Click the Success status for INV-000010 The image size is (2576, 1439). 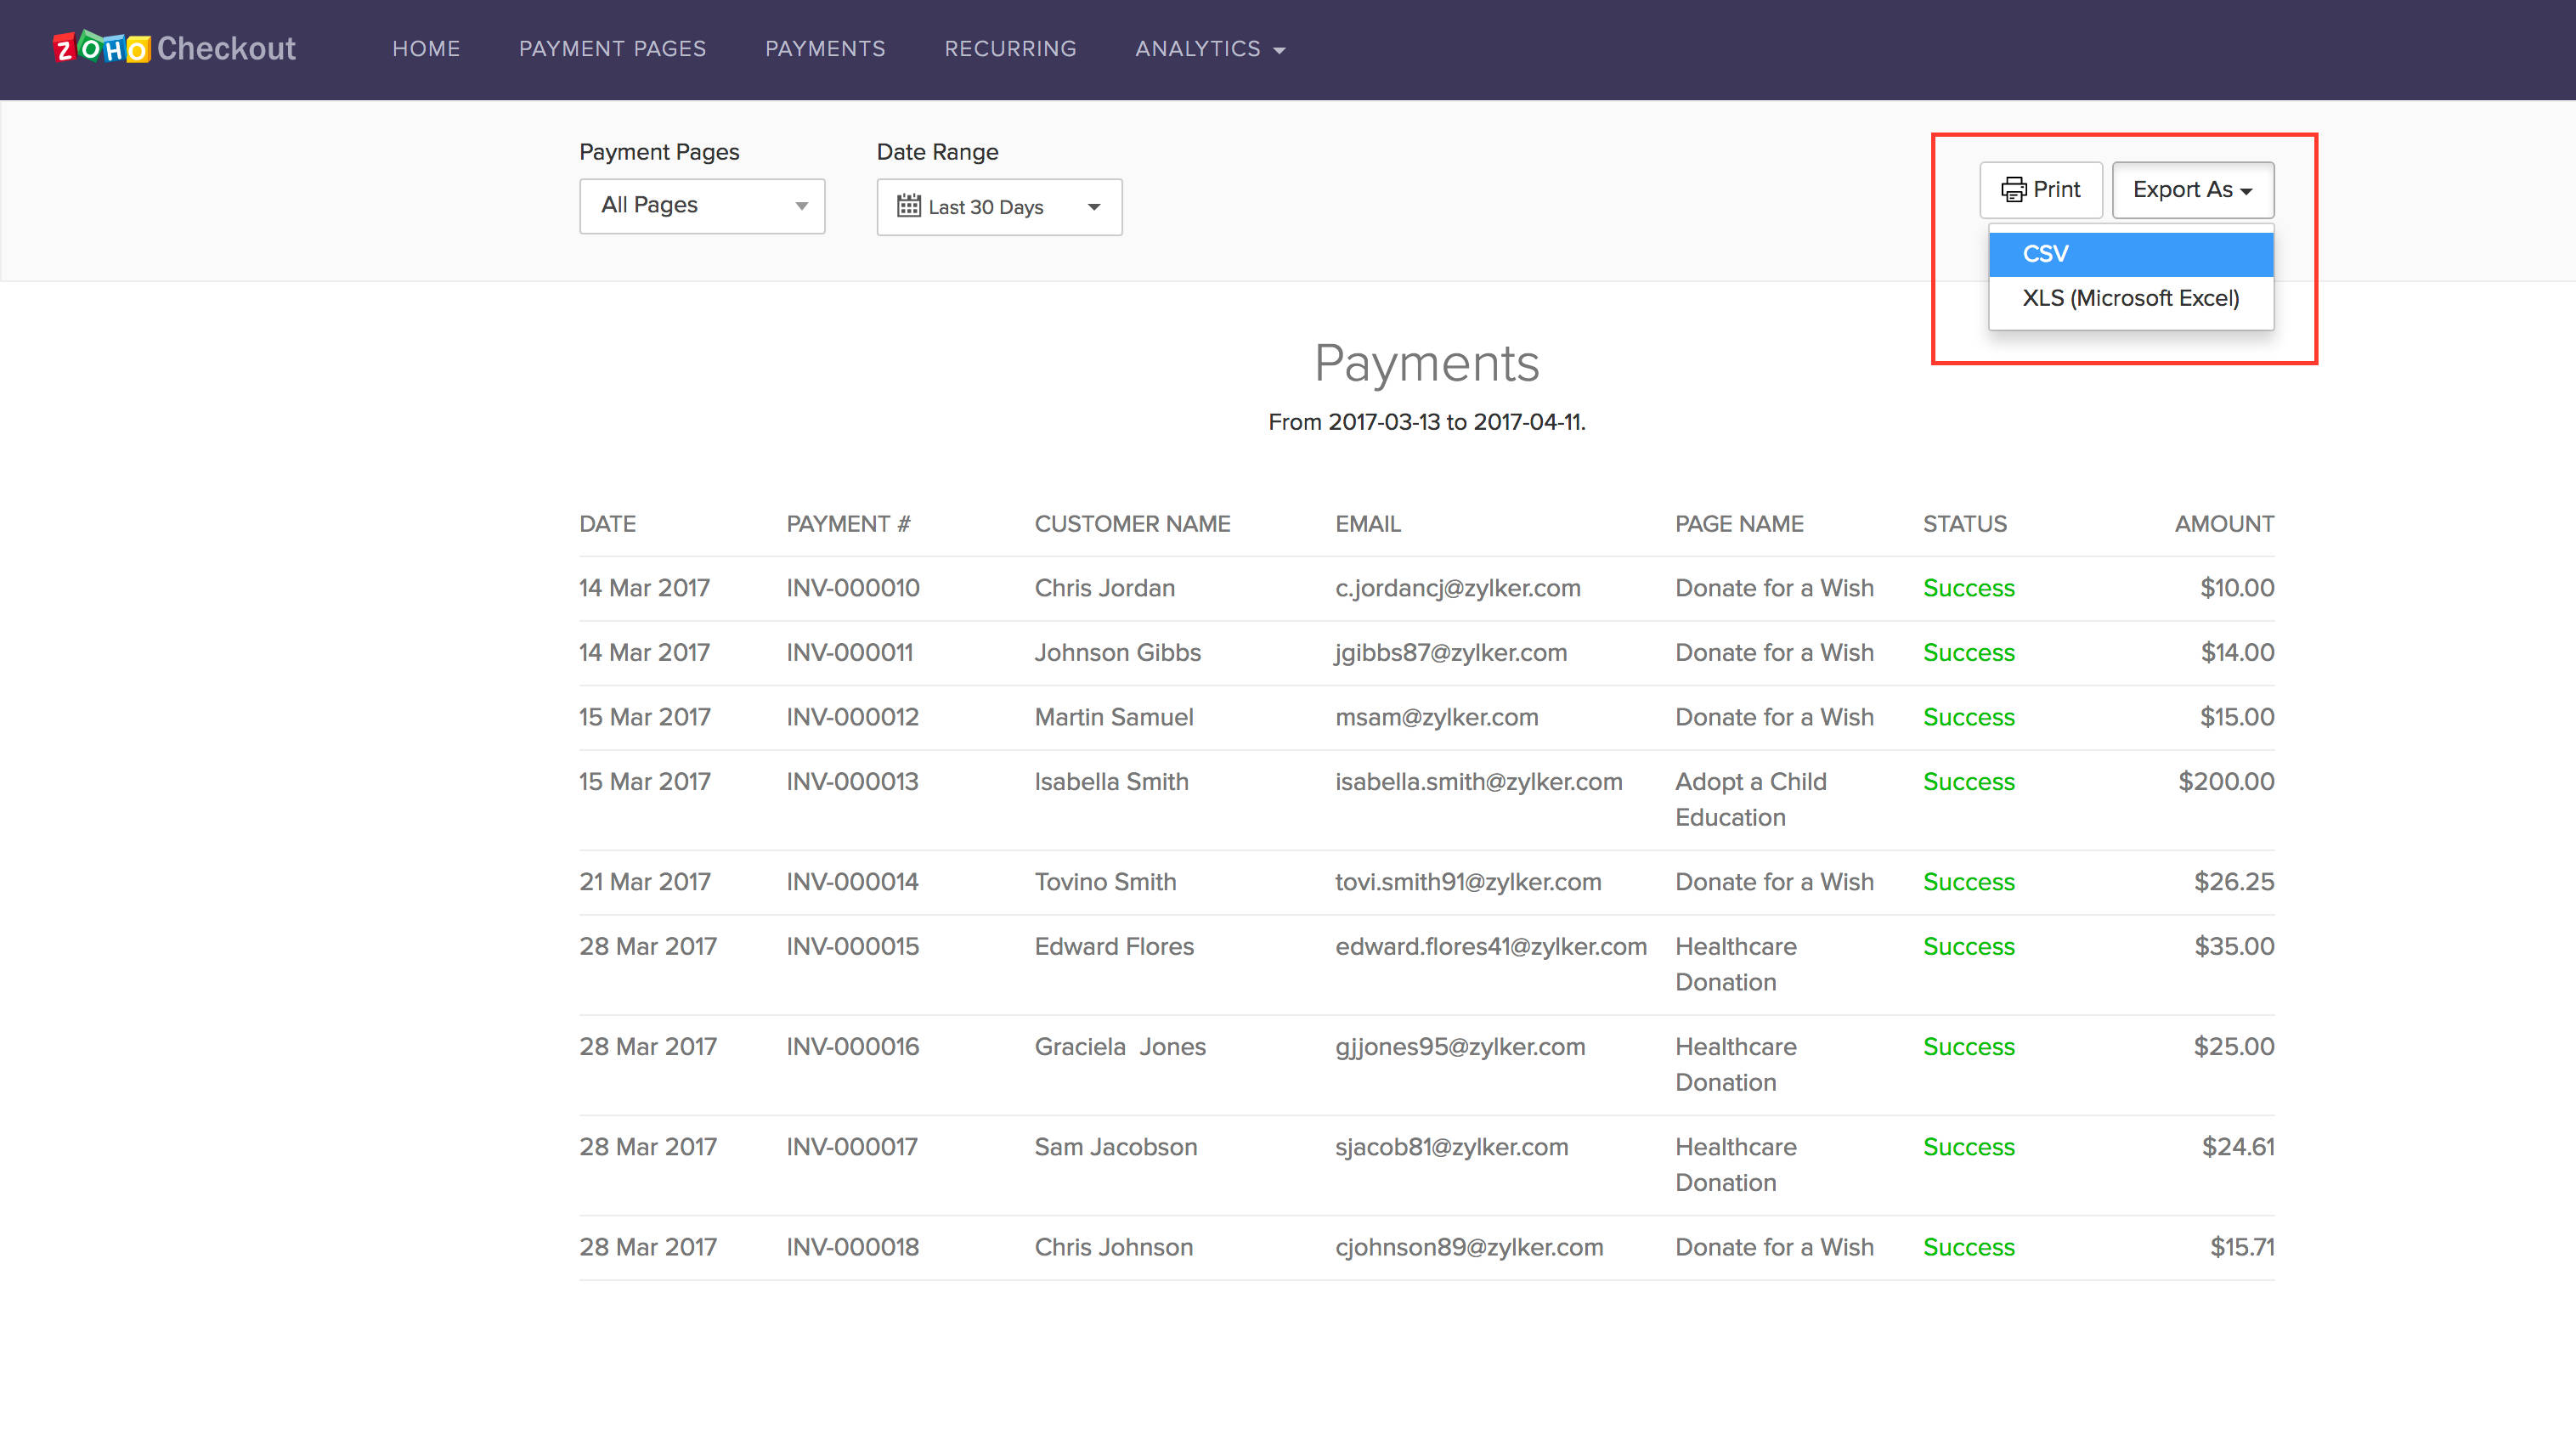click(x=1968, y=588)
